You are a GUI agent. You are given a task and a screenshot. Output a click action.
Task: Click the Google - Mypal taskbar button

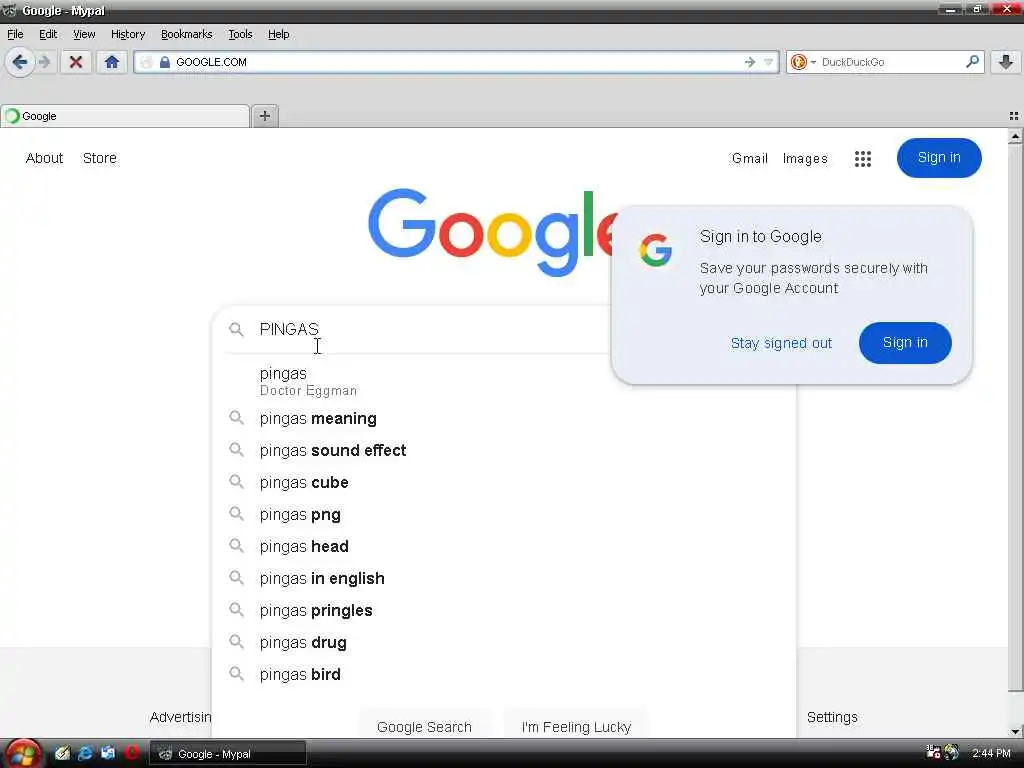[x=228, y=754]
